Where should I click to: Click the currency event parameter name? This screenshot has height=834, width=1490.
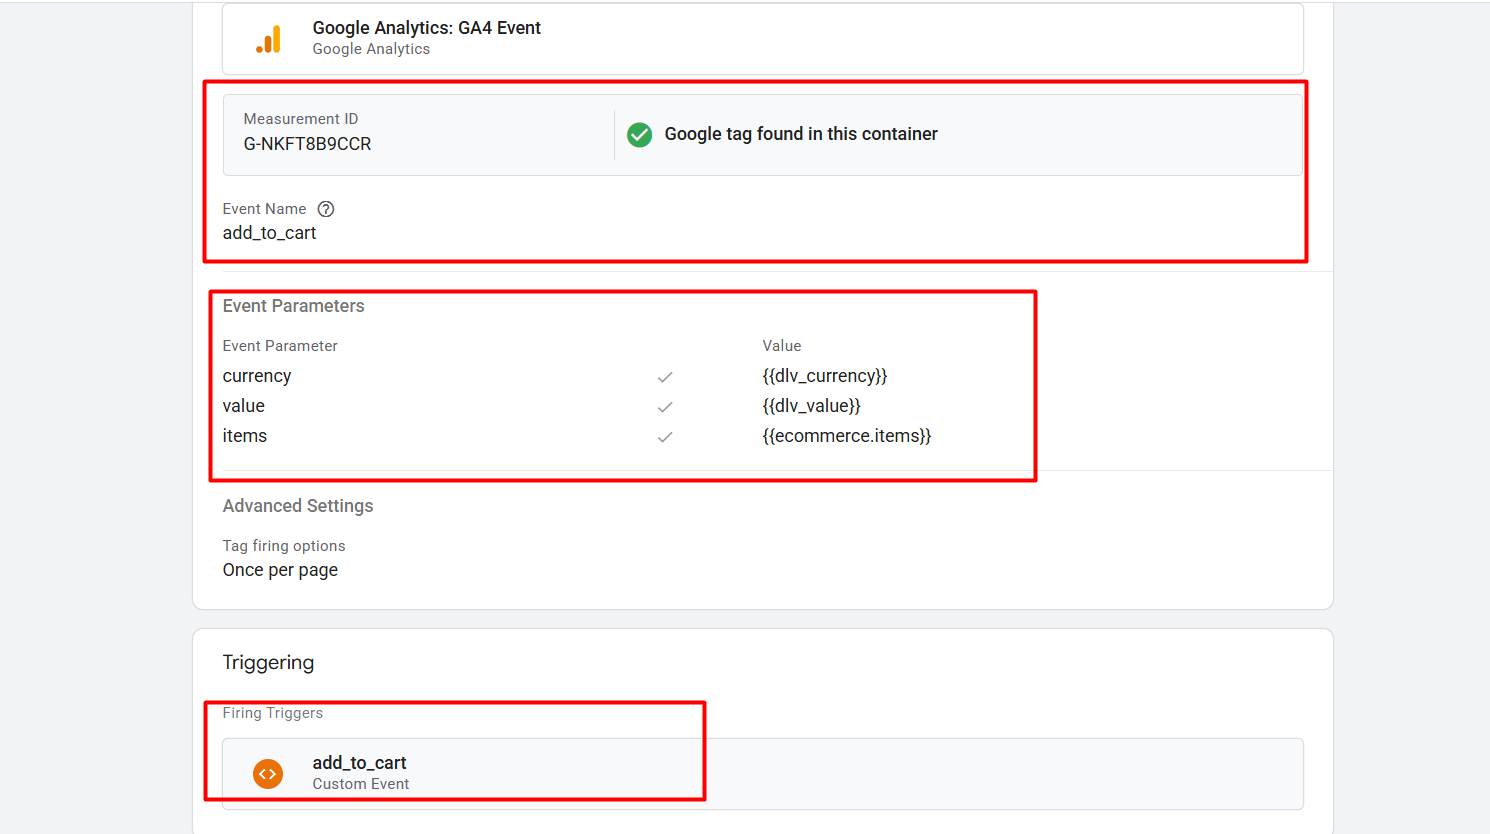[257, 376]
